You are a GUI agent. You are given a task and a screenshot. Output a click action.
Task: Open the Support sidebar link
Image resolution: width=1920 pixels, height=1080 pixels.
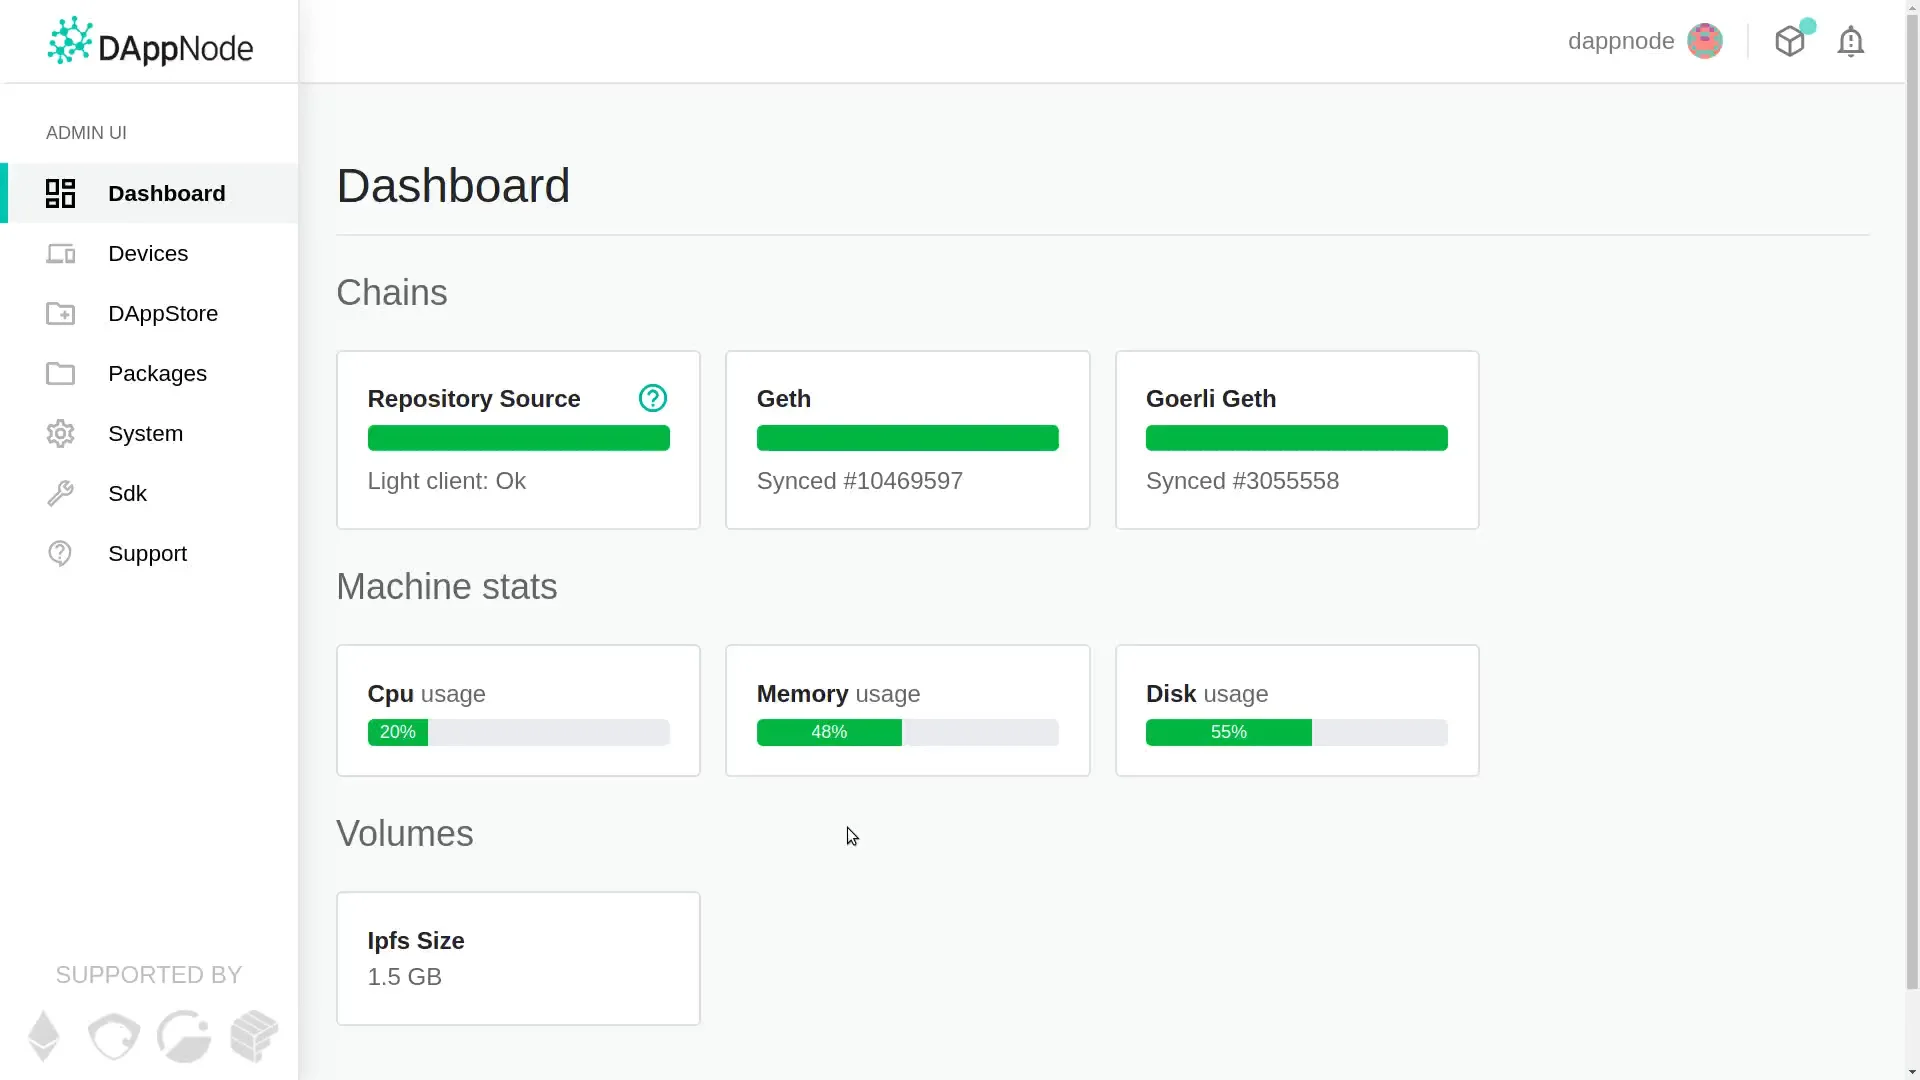[147, 553]
